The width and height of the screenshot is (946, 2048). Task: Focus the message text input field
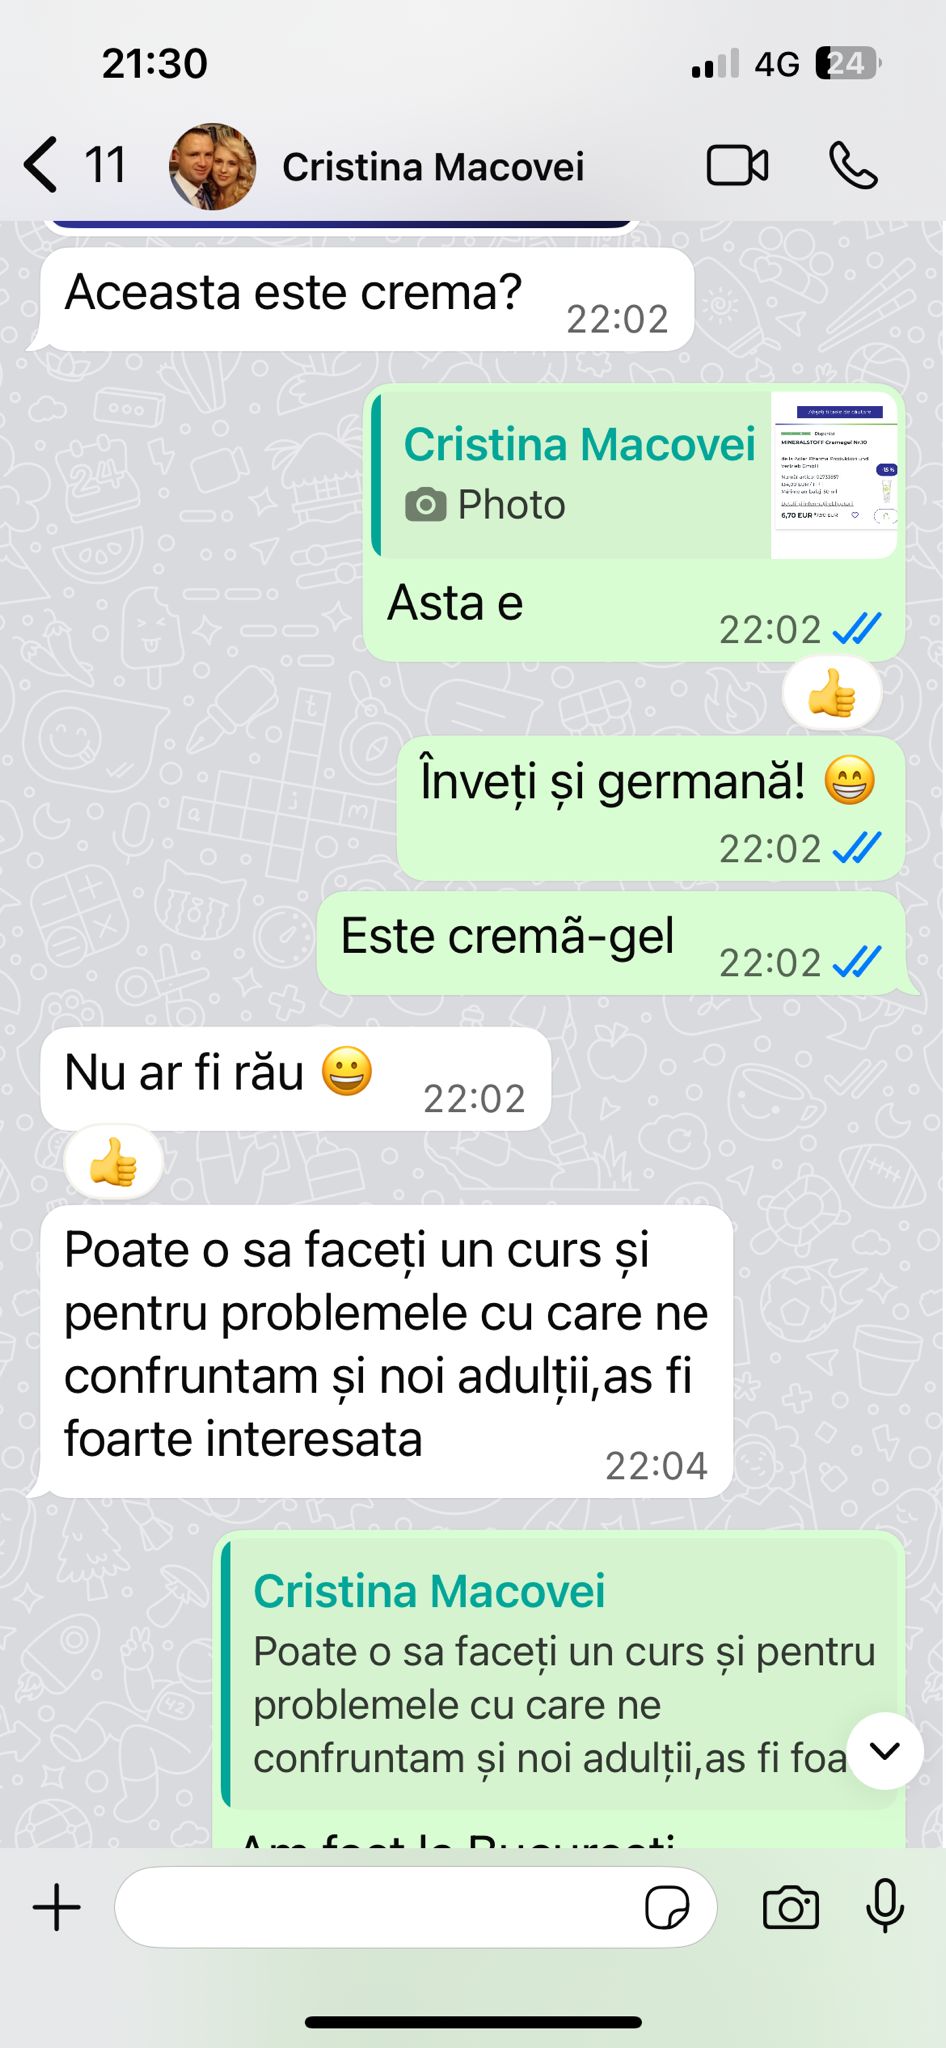click(415, 1907)
